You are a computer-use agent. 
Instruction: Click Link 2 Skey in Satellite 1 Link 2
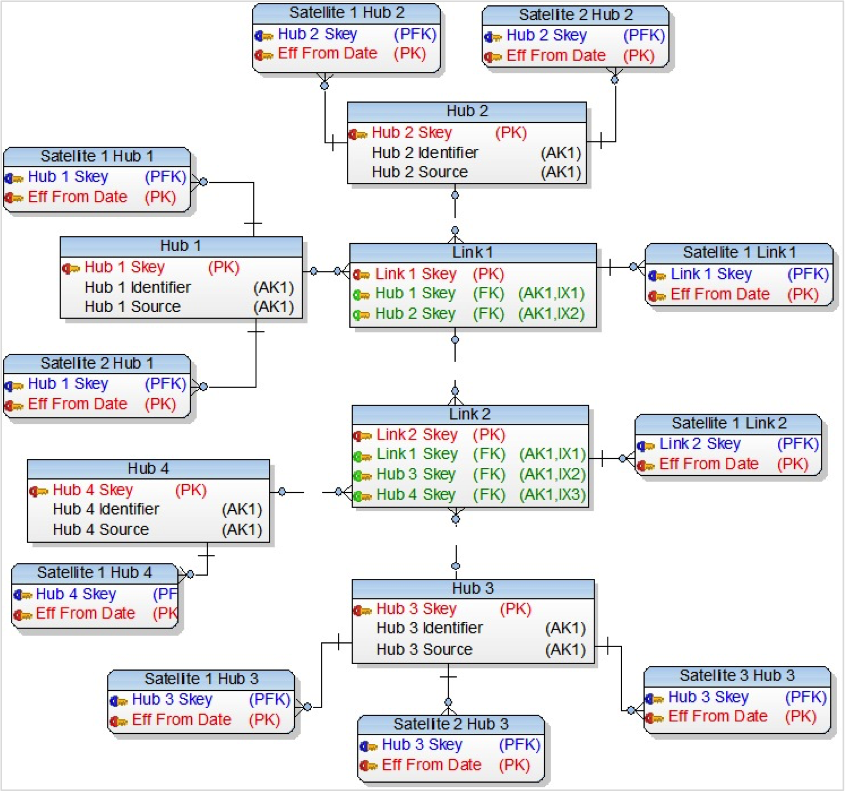point(700,444)
